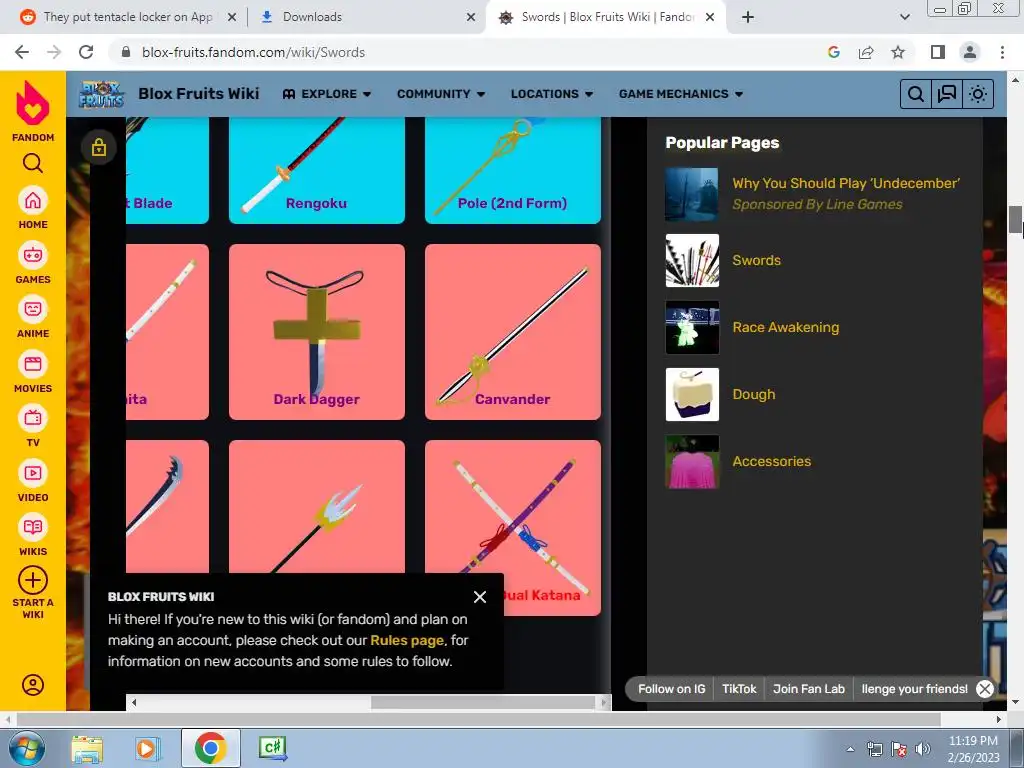Open Chrome profile avatar
The width and height of the screenshot is (1024, 768).
(x=970, y=52)
